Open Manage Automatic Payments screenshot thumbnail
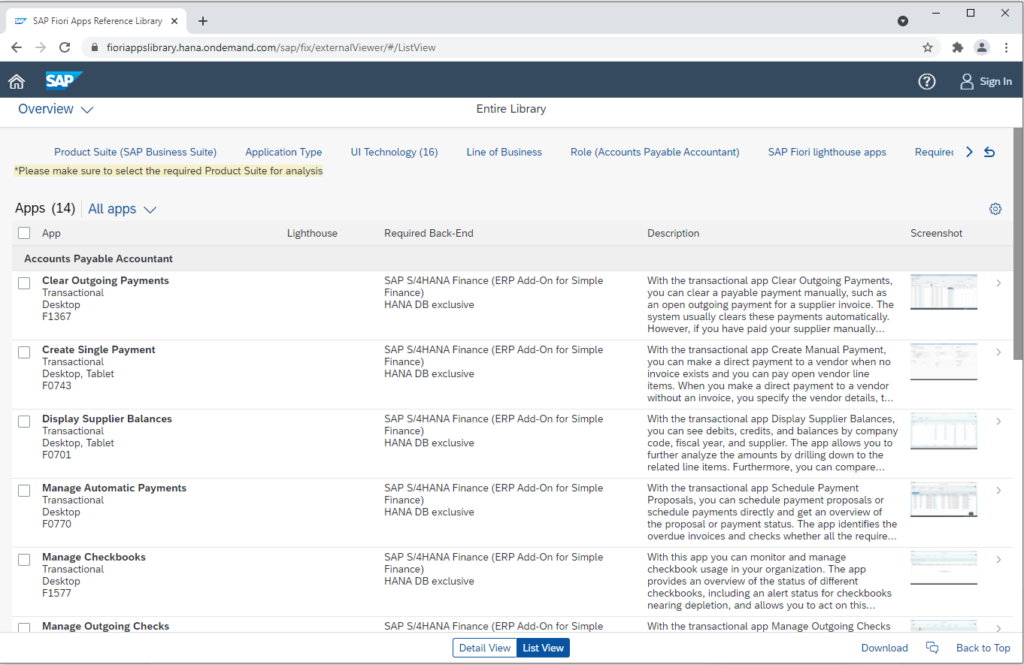1024x665 pixels. click(944, 500)
